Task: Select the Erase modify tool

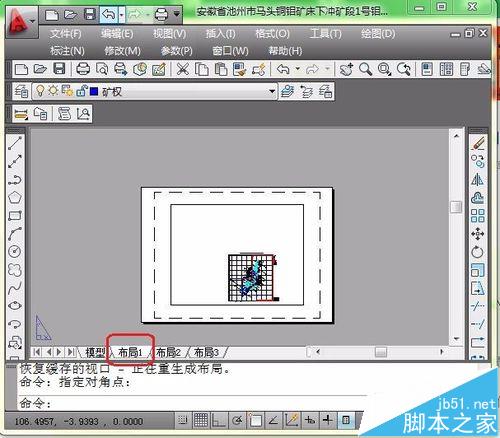Action: 478,144
